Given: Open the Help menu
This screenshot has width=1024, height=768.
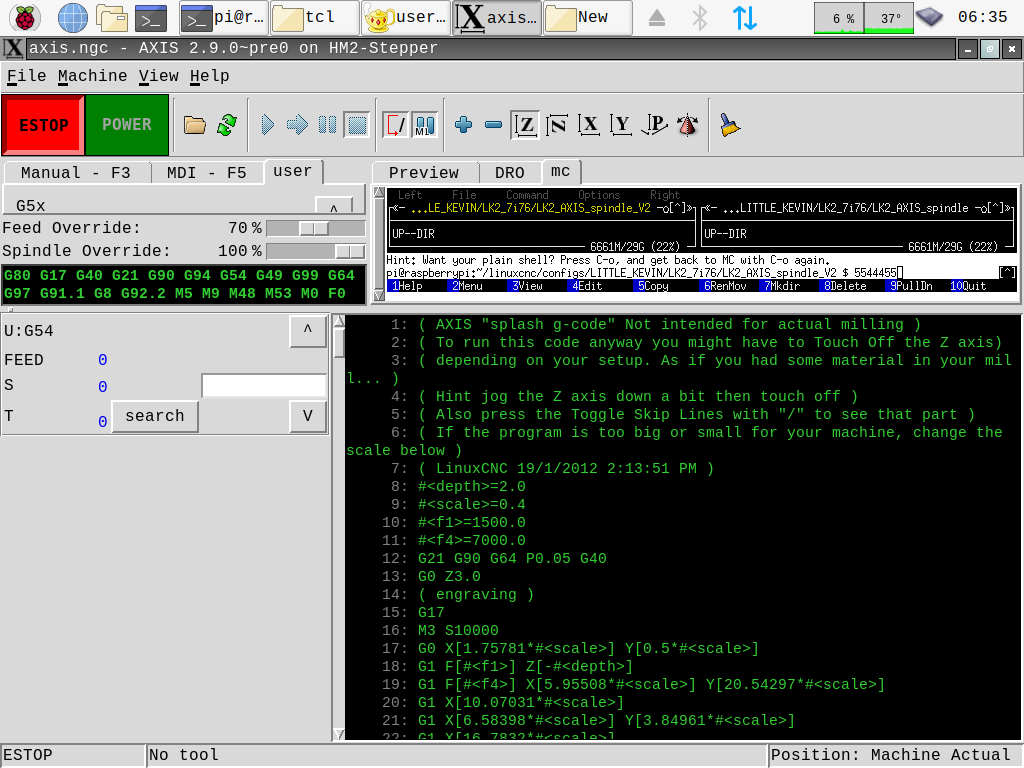Looking at the screenshot, I should (210, 76).
